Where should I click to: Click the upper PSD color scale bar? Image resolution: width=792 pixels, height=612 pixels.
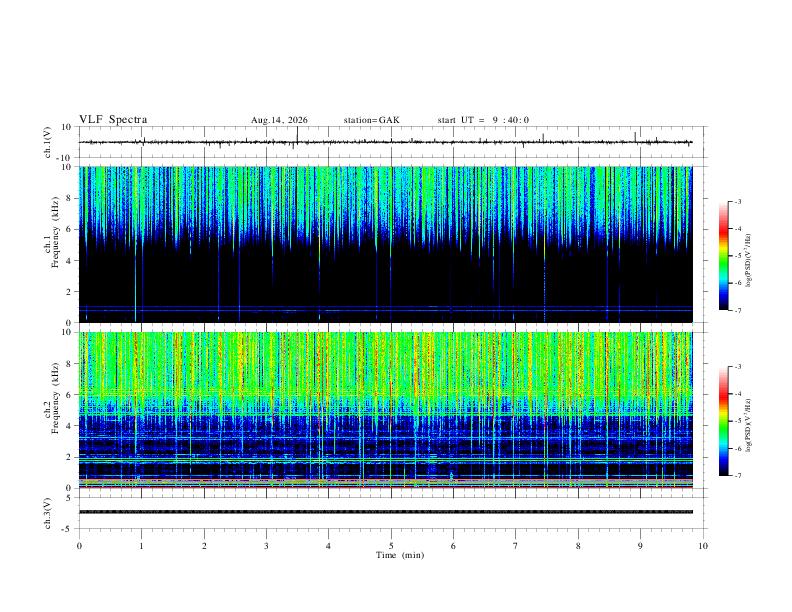(723, 256)
